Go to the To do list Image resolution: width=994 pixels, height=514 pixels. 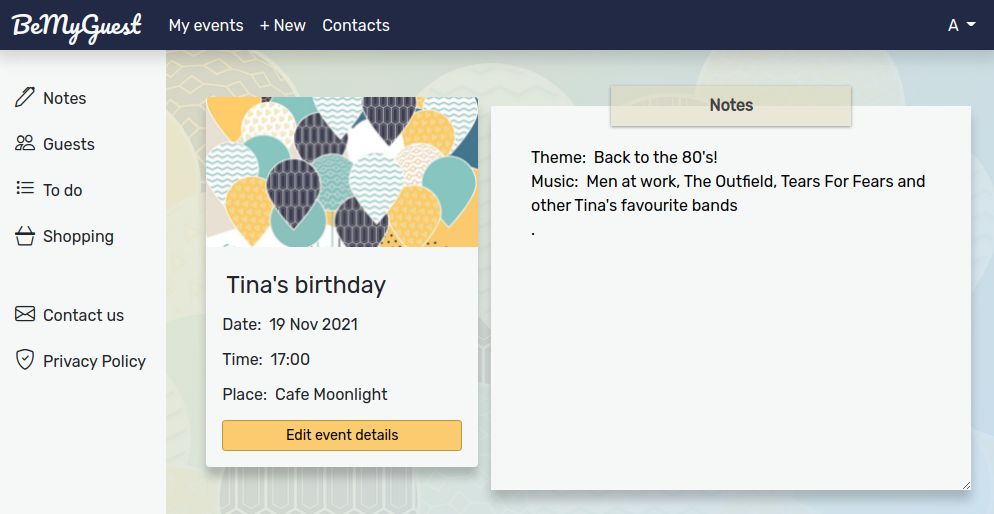pyautogui.click(x=49, y=190)
